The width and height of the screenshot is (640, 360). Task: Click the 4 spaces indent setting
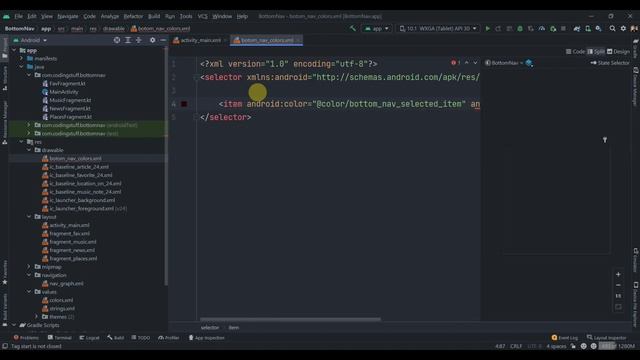556,346
